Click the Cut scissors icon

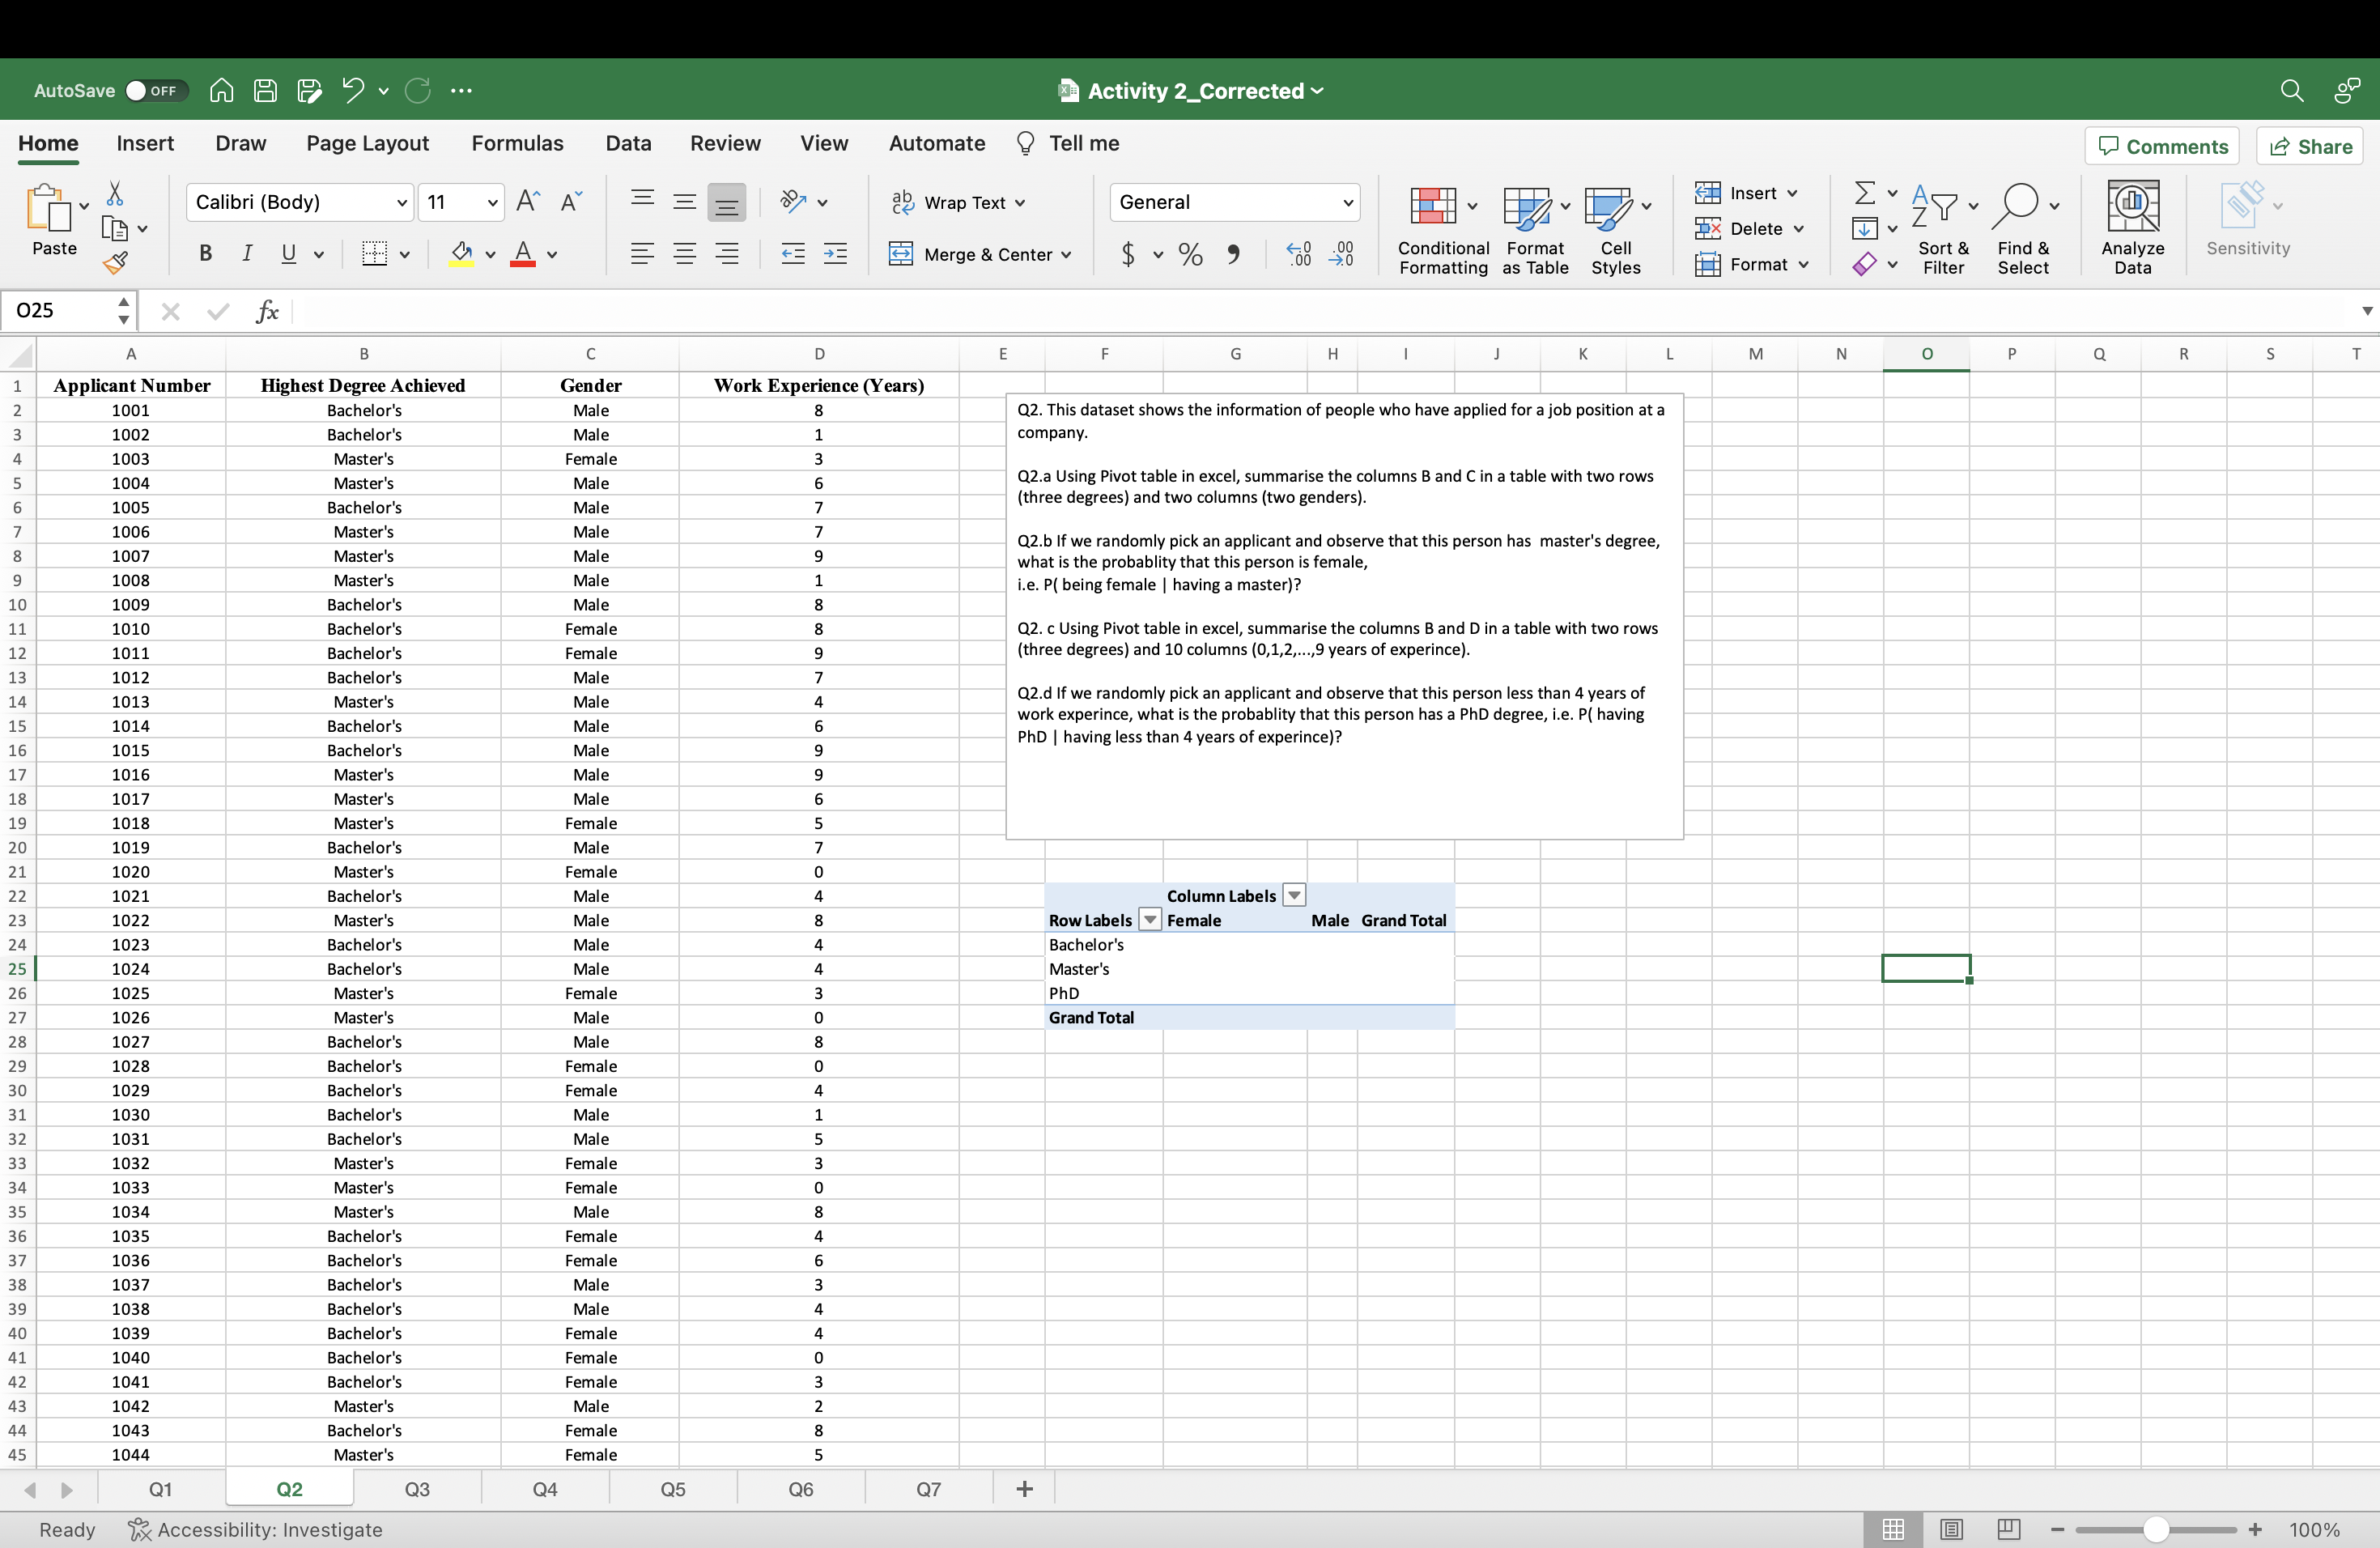pyautogui.click(x=115, y=193)
